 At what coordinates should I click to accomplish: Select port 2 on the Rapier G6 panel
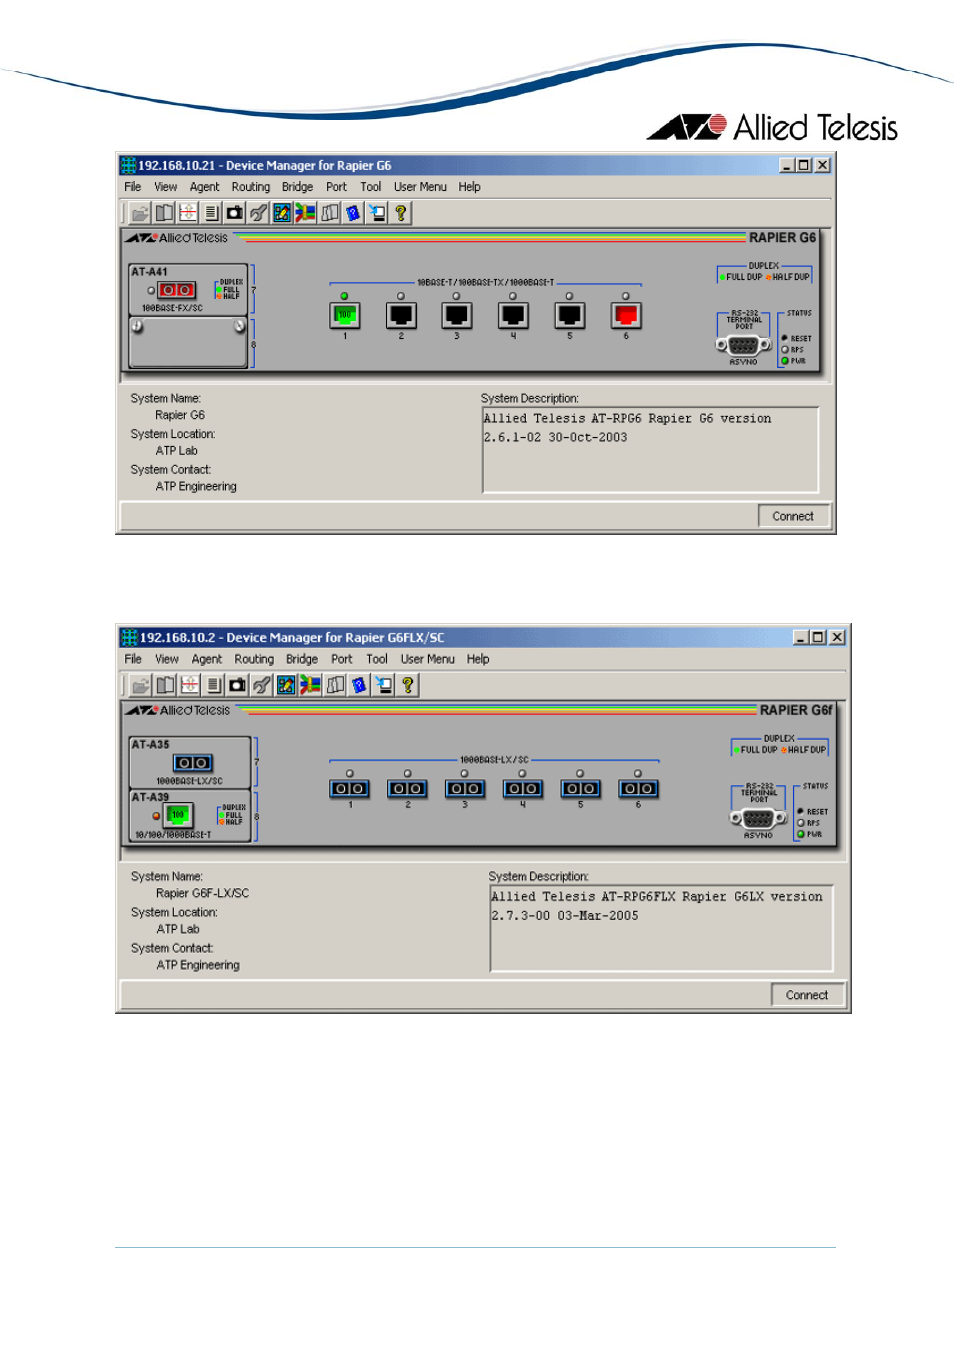point(401,316)
